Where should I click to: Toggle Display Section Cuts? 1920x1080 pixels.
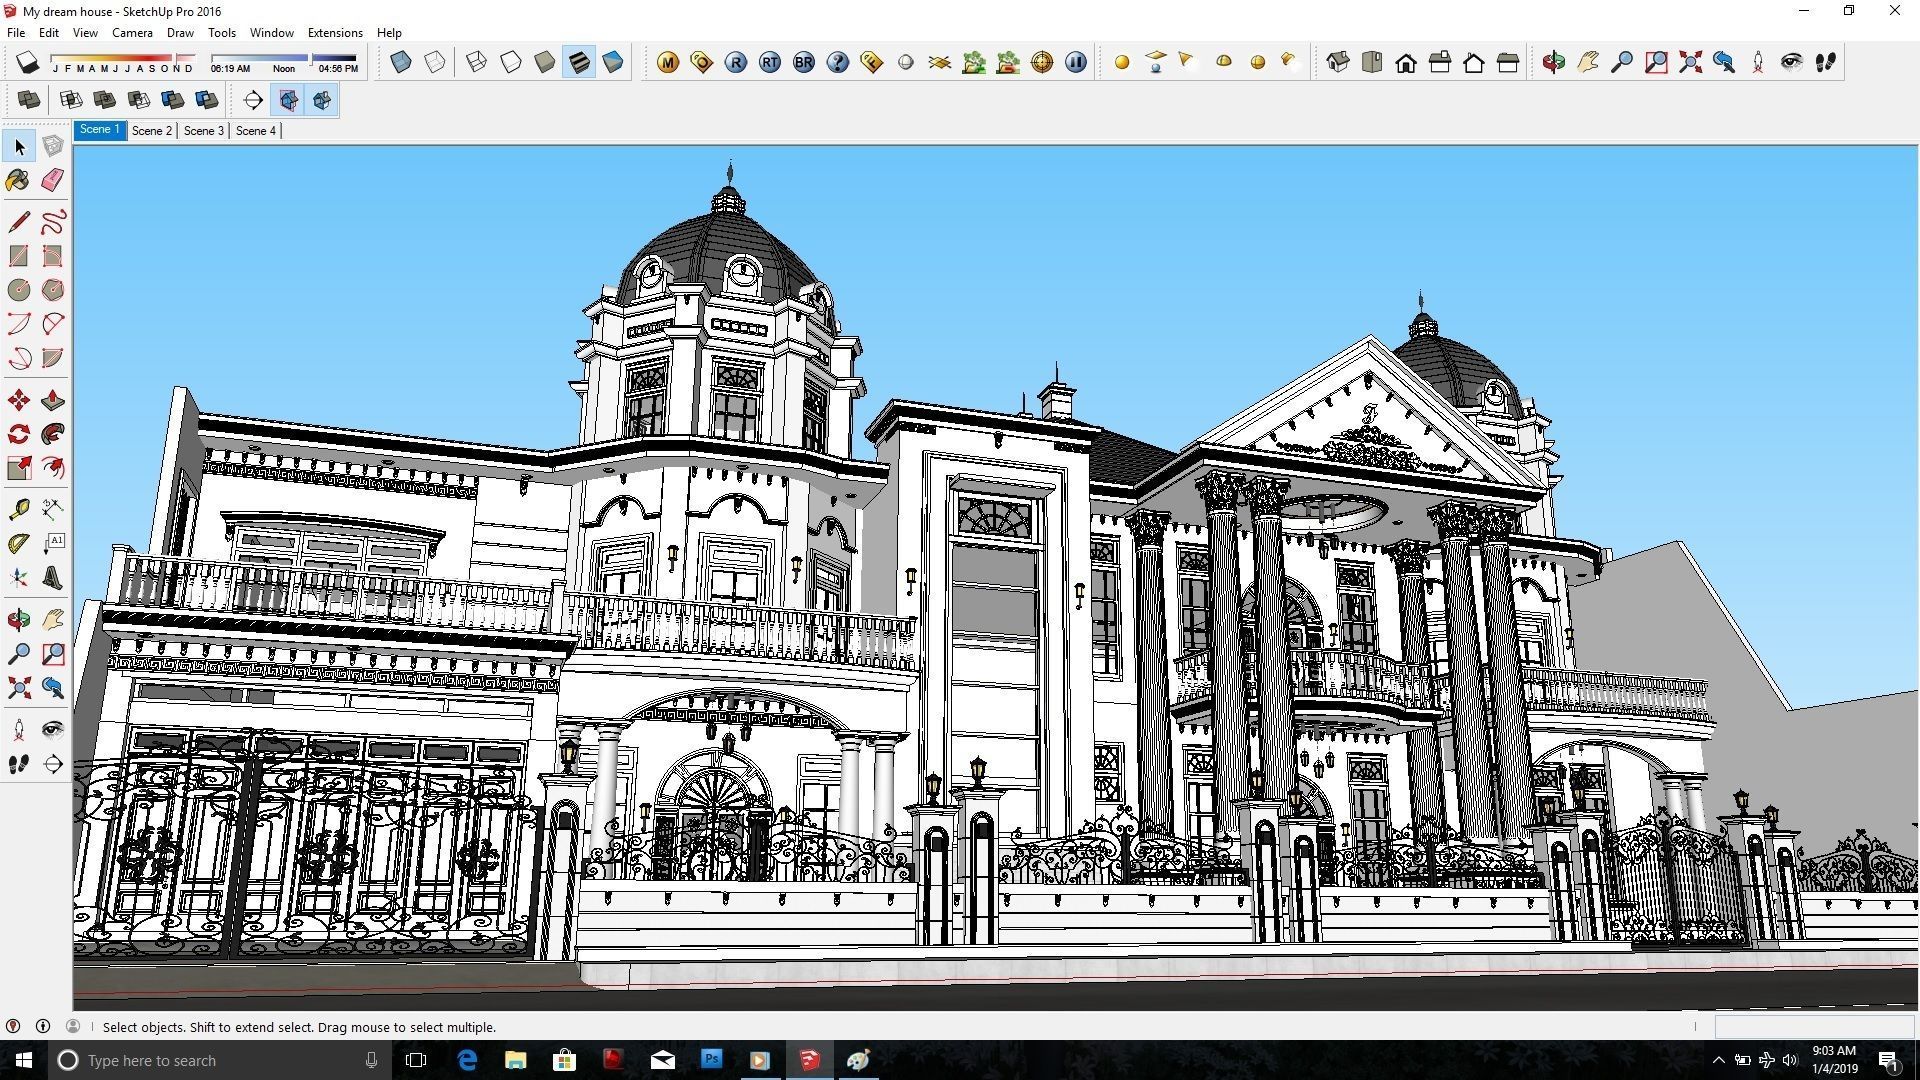point(322,100)
